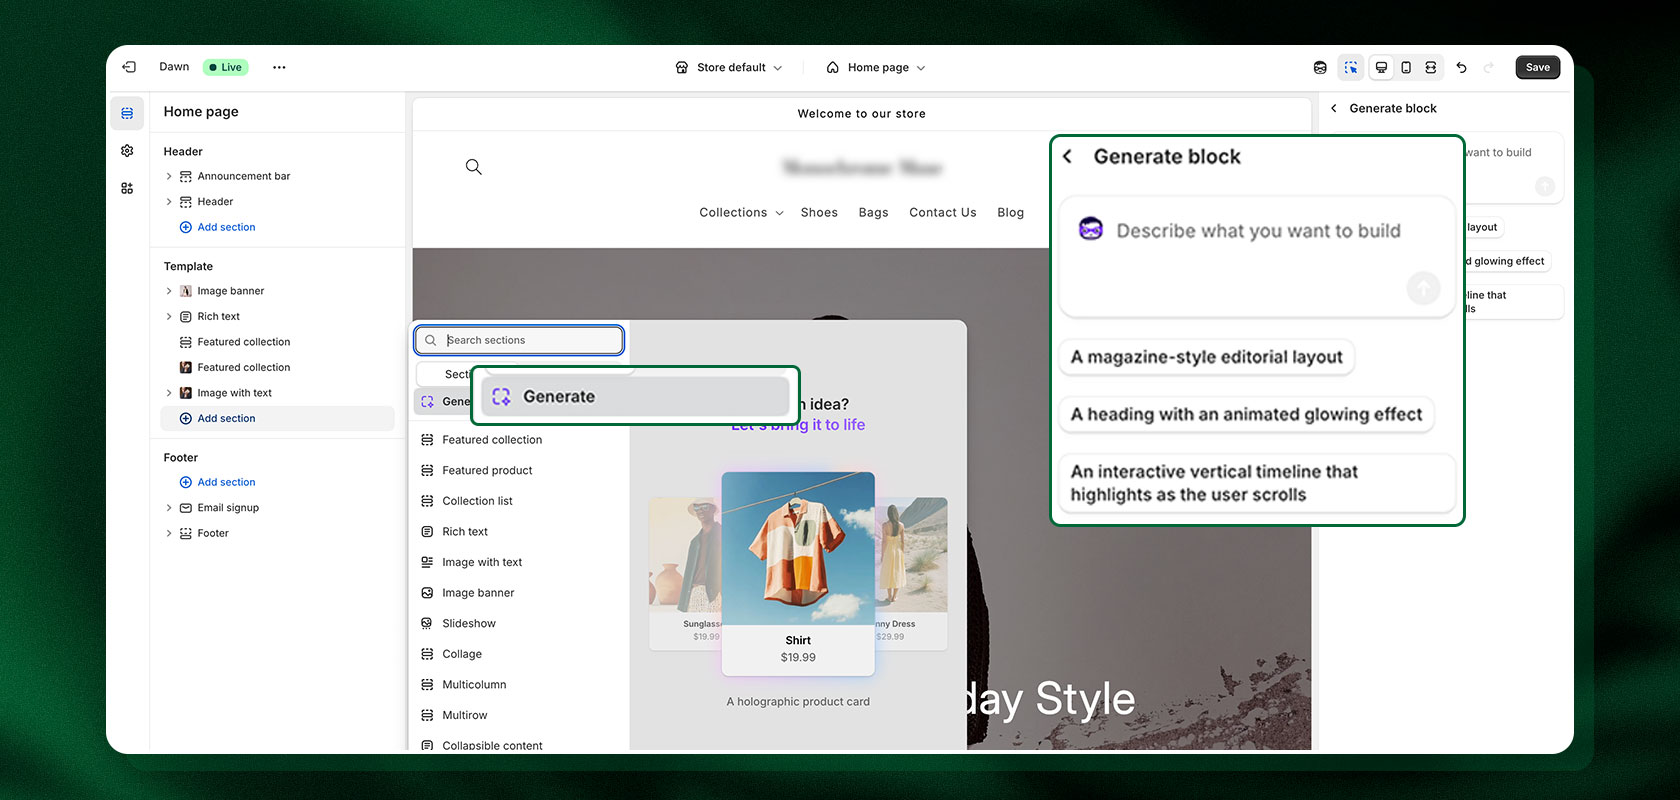Click Add section under Footer
The image size is (1680, 800).
[226, 482]
